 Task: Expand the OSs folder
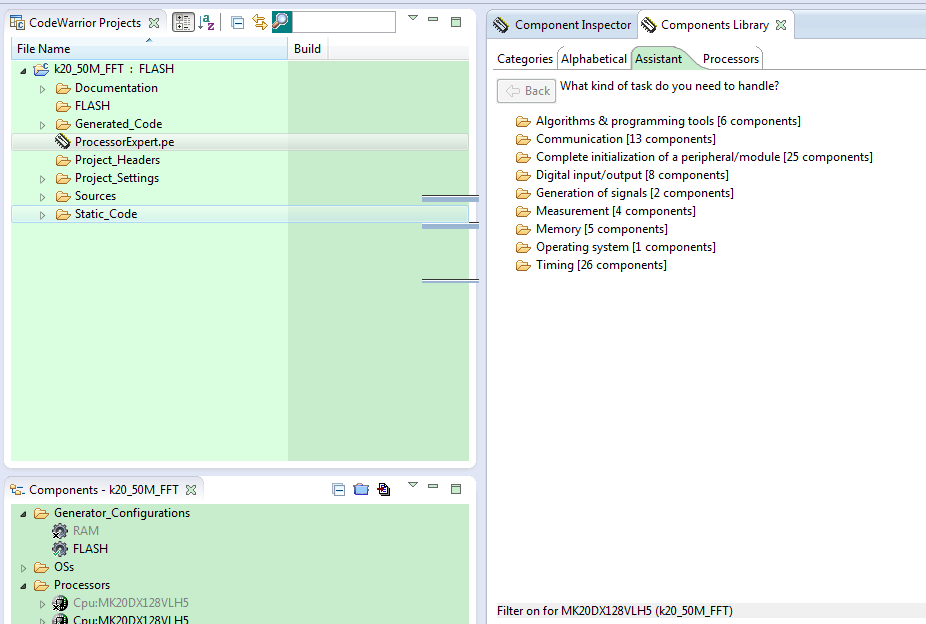(x=24, y=569)
